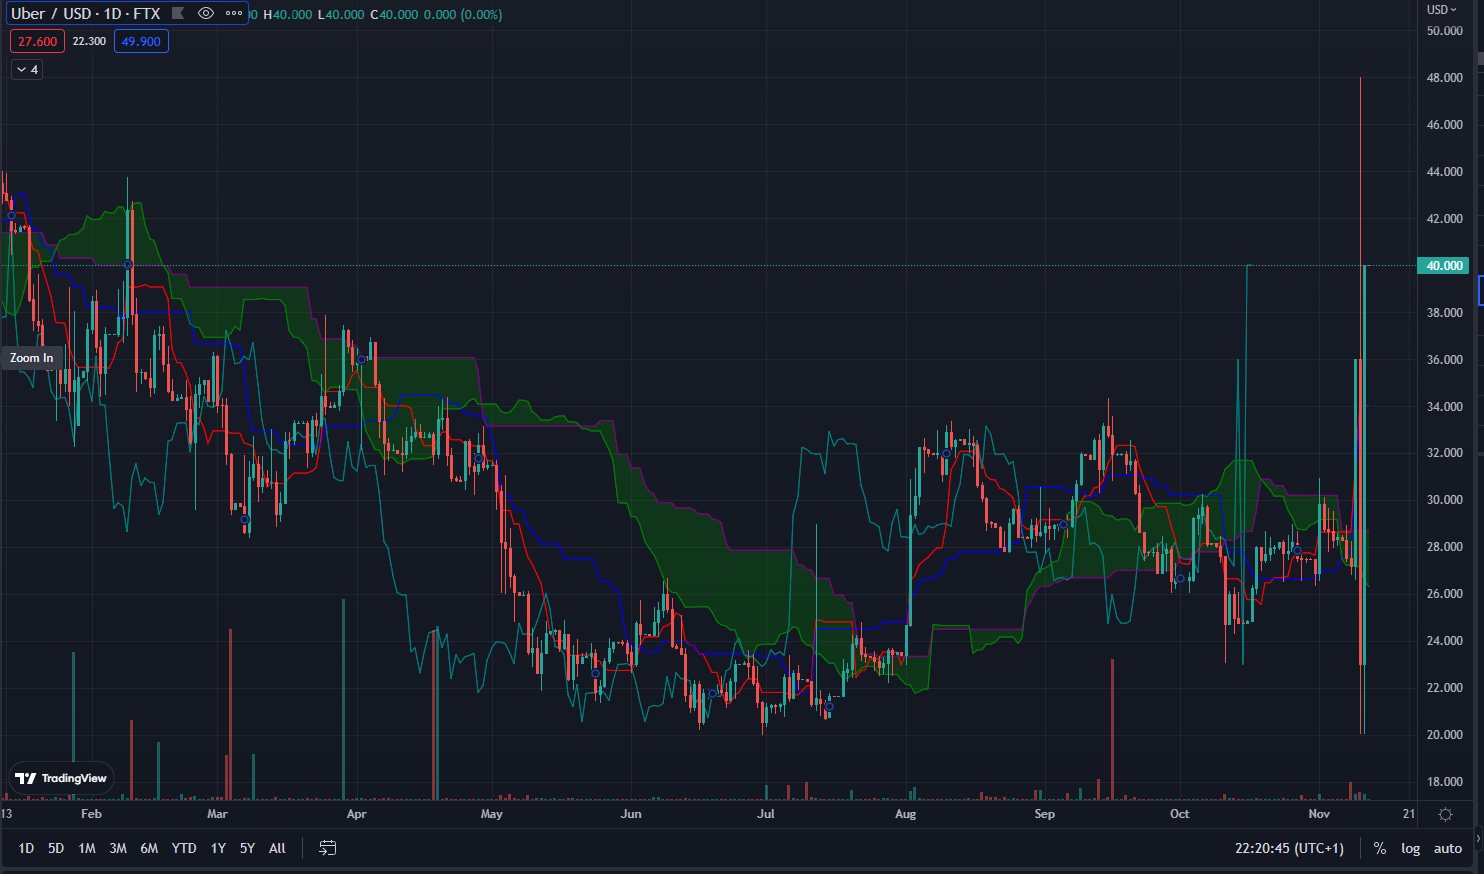Click the 40.000 current price label
This screenshot has width=1484, height=874.
pos(1444,266)
